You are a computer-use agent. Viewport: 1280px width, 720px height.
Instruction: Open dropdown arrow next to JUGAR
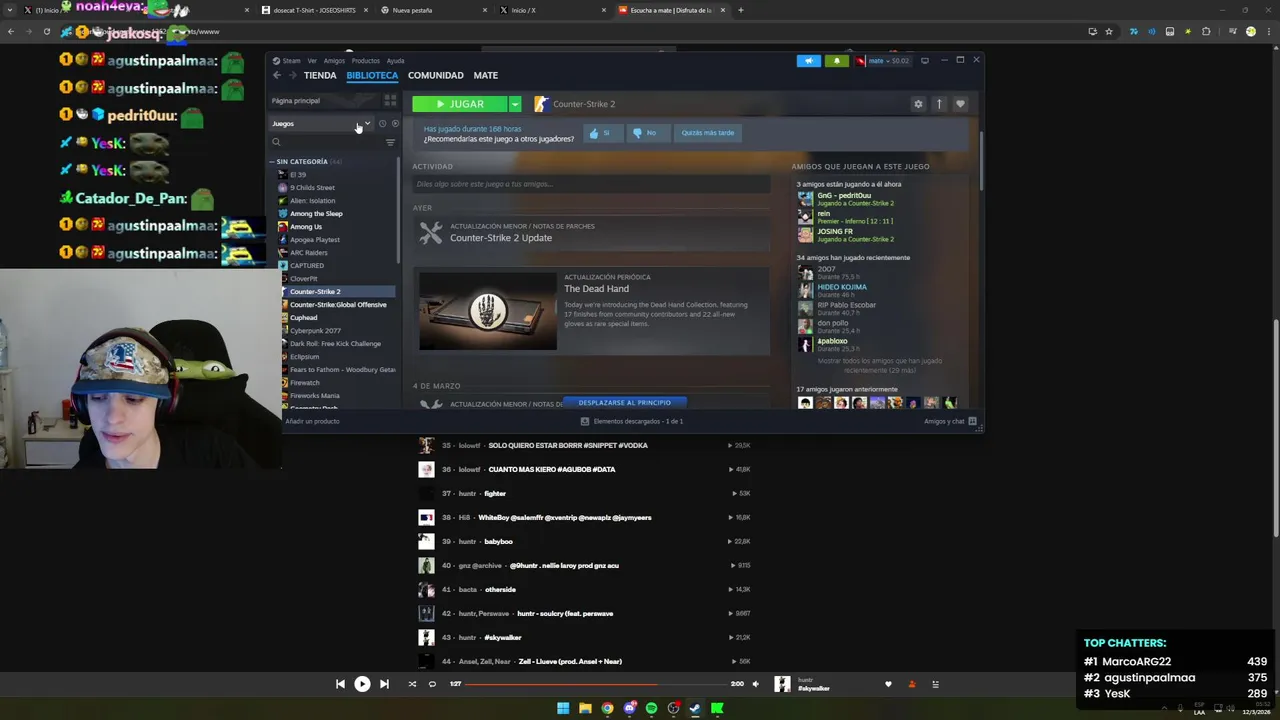tap(515, 104)
